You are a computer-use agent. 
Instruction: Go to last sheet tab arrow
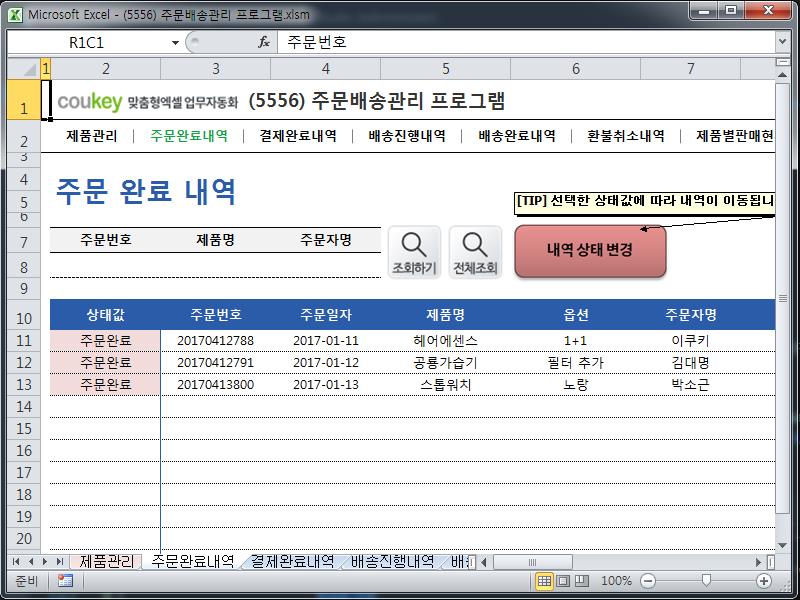(x=60, y=562)
